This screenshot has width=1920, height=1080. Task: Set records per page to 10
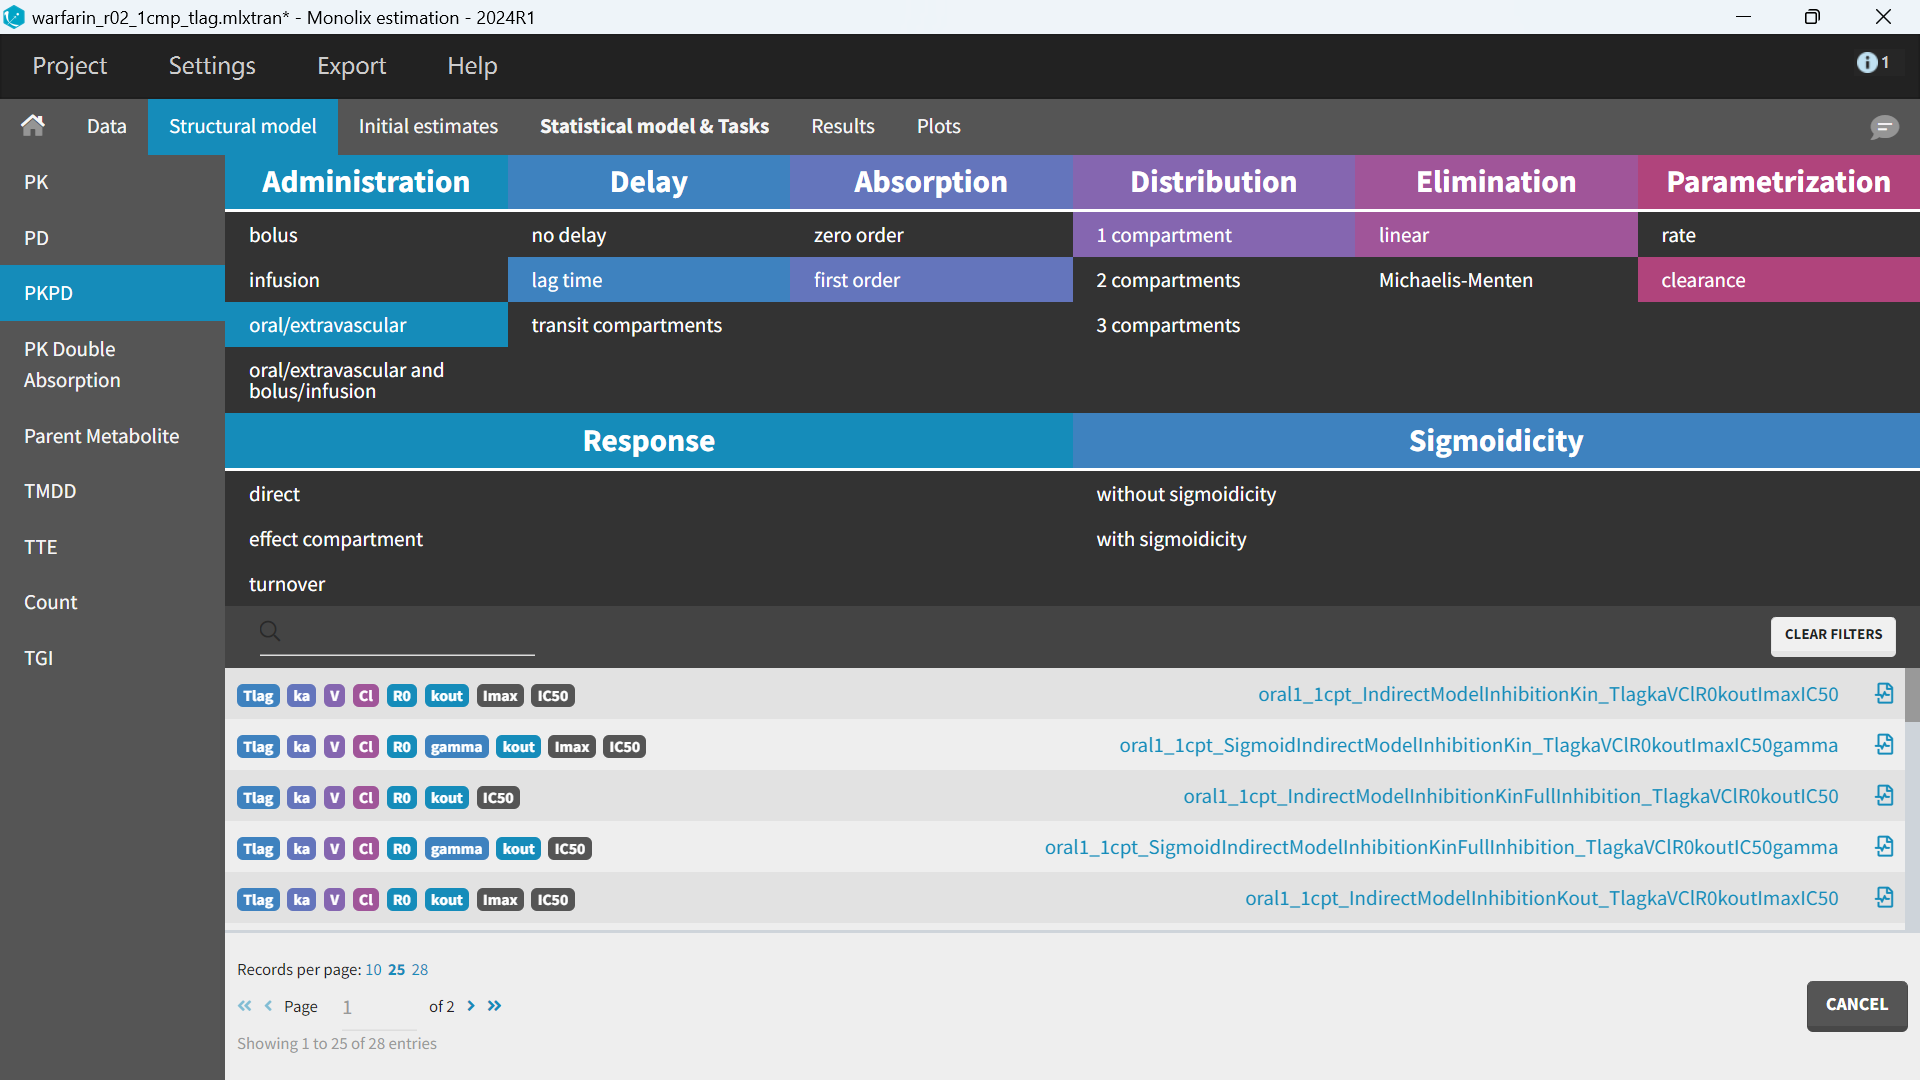click(373, 969)
